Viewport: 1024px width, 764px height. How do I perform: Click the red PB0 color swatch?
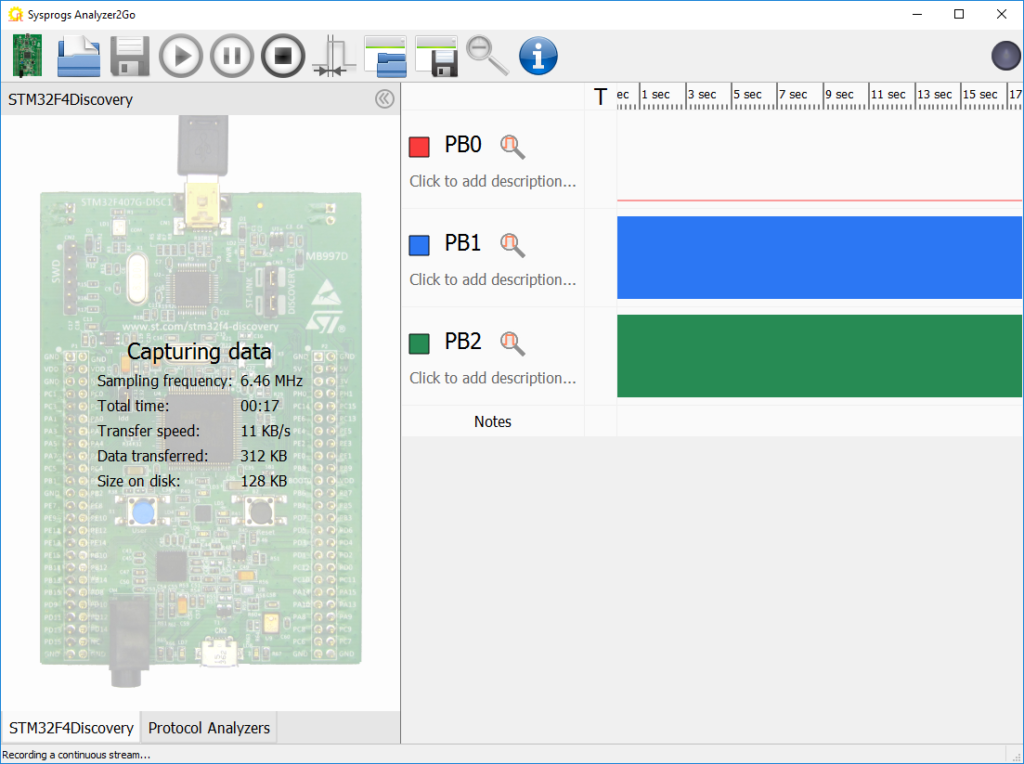[419, 147]
